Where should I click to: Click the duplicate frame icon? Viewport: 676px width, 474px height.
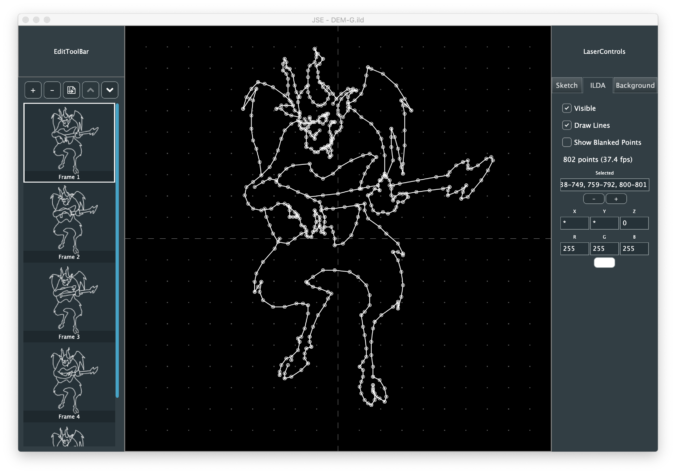[x=71, y=90]
